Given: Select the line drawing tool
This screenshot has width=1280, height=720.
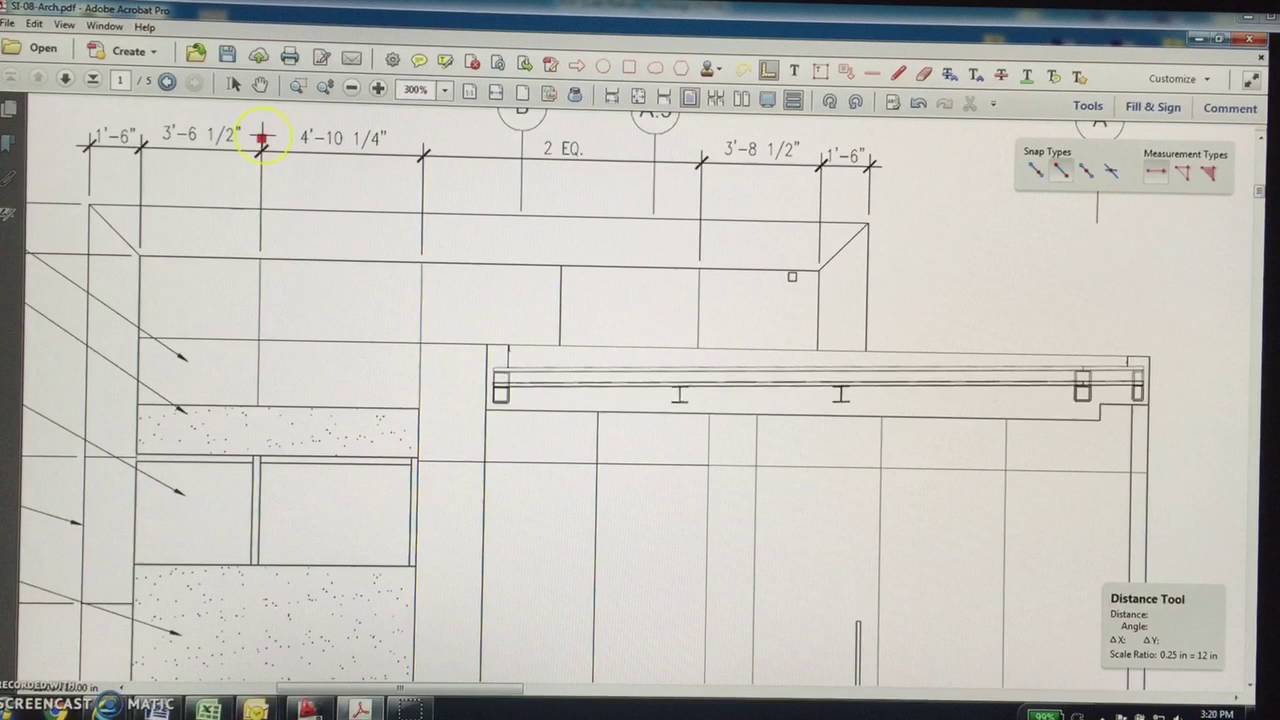Looking at the screenshot, I should pos(872,73).
